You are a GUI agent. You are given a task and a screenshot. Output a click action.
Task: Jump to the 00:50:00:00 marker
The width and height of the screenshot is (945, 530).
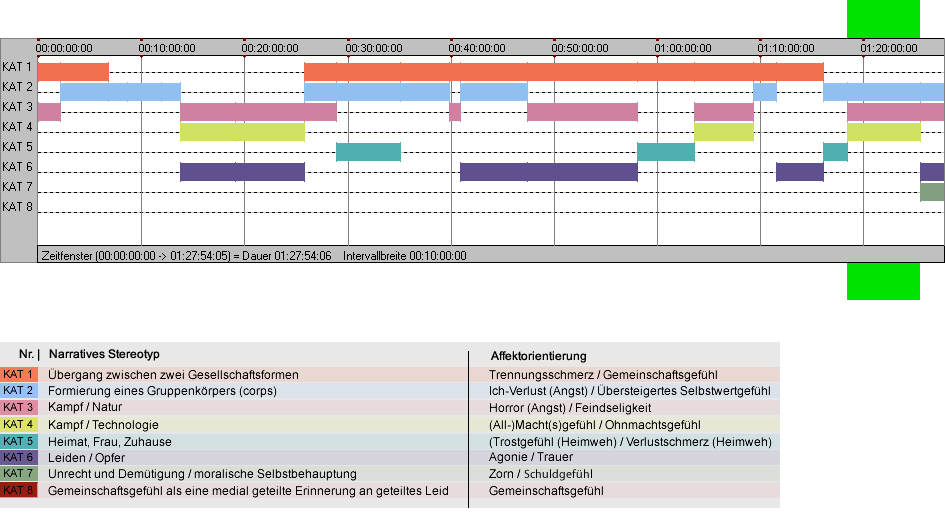tap(580, 48)
